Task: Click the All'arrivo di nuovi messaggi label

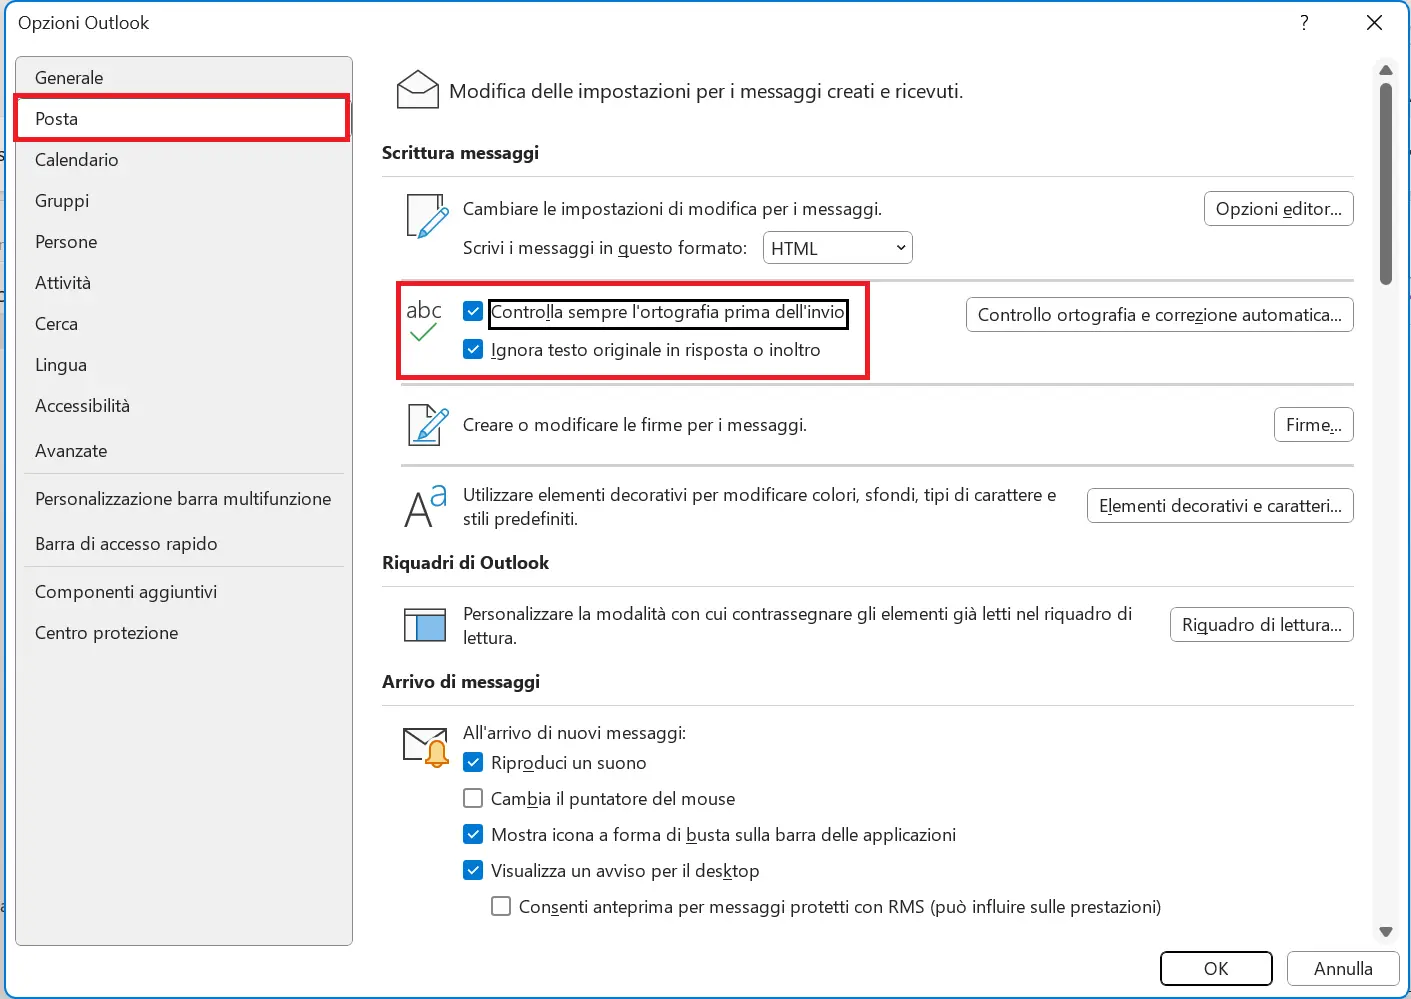Action: pyautogui.click(x=574, y=732)
